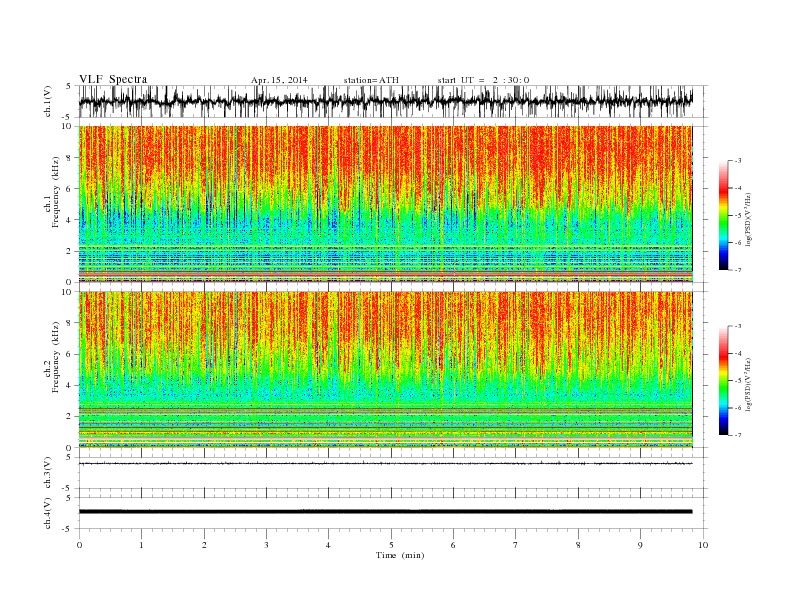Image resolution: width=792 pixels, height=612 pixels.
Task: Click the ch.1 spectrogram plot area
Action: (x=386, y=204)
